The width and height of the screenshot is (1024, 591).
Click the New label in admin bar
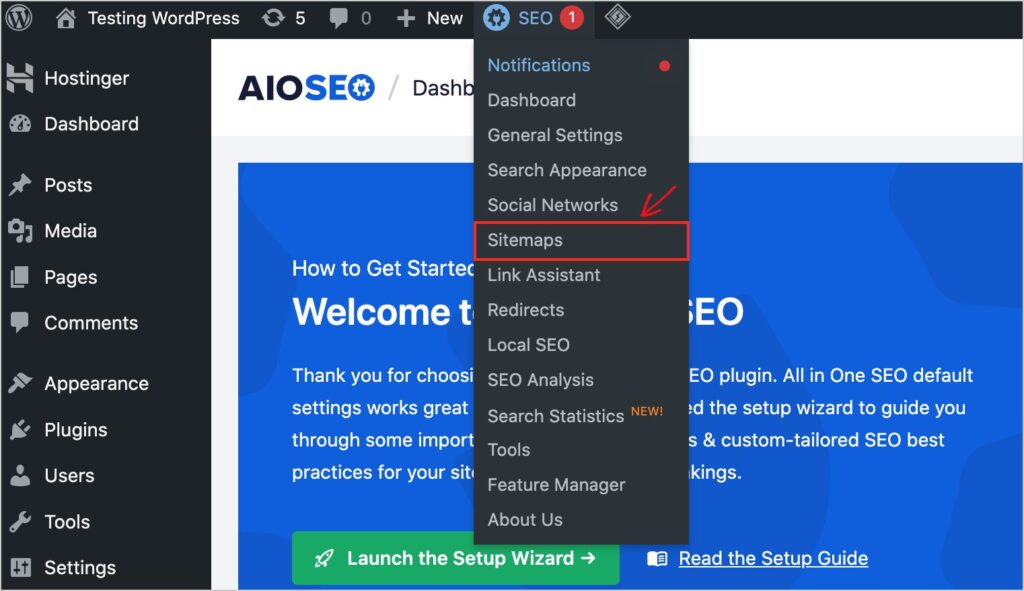point(445,18)
